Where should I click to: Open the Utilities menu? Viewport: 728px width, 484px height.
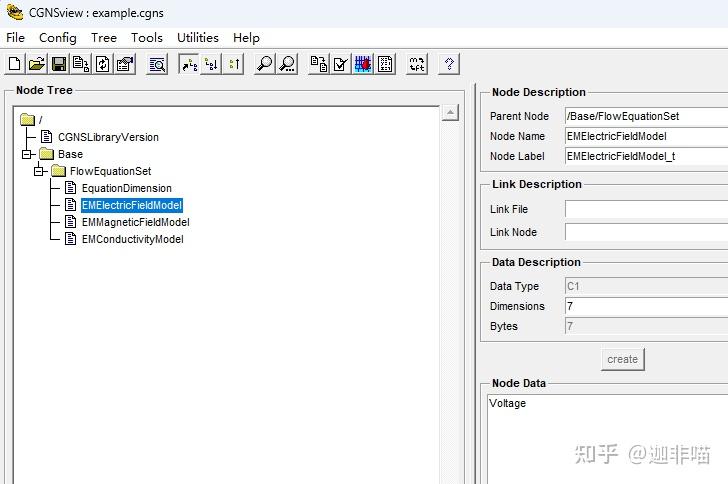click(198, 38)
